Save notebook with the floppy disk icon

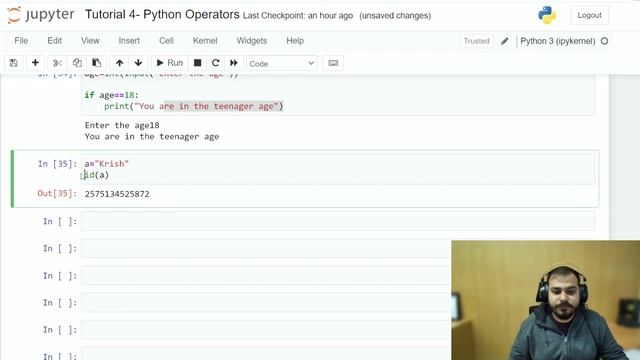(x=13, y=63)
